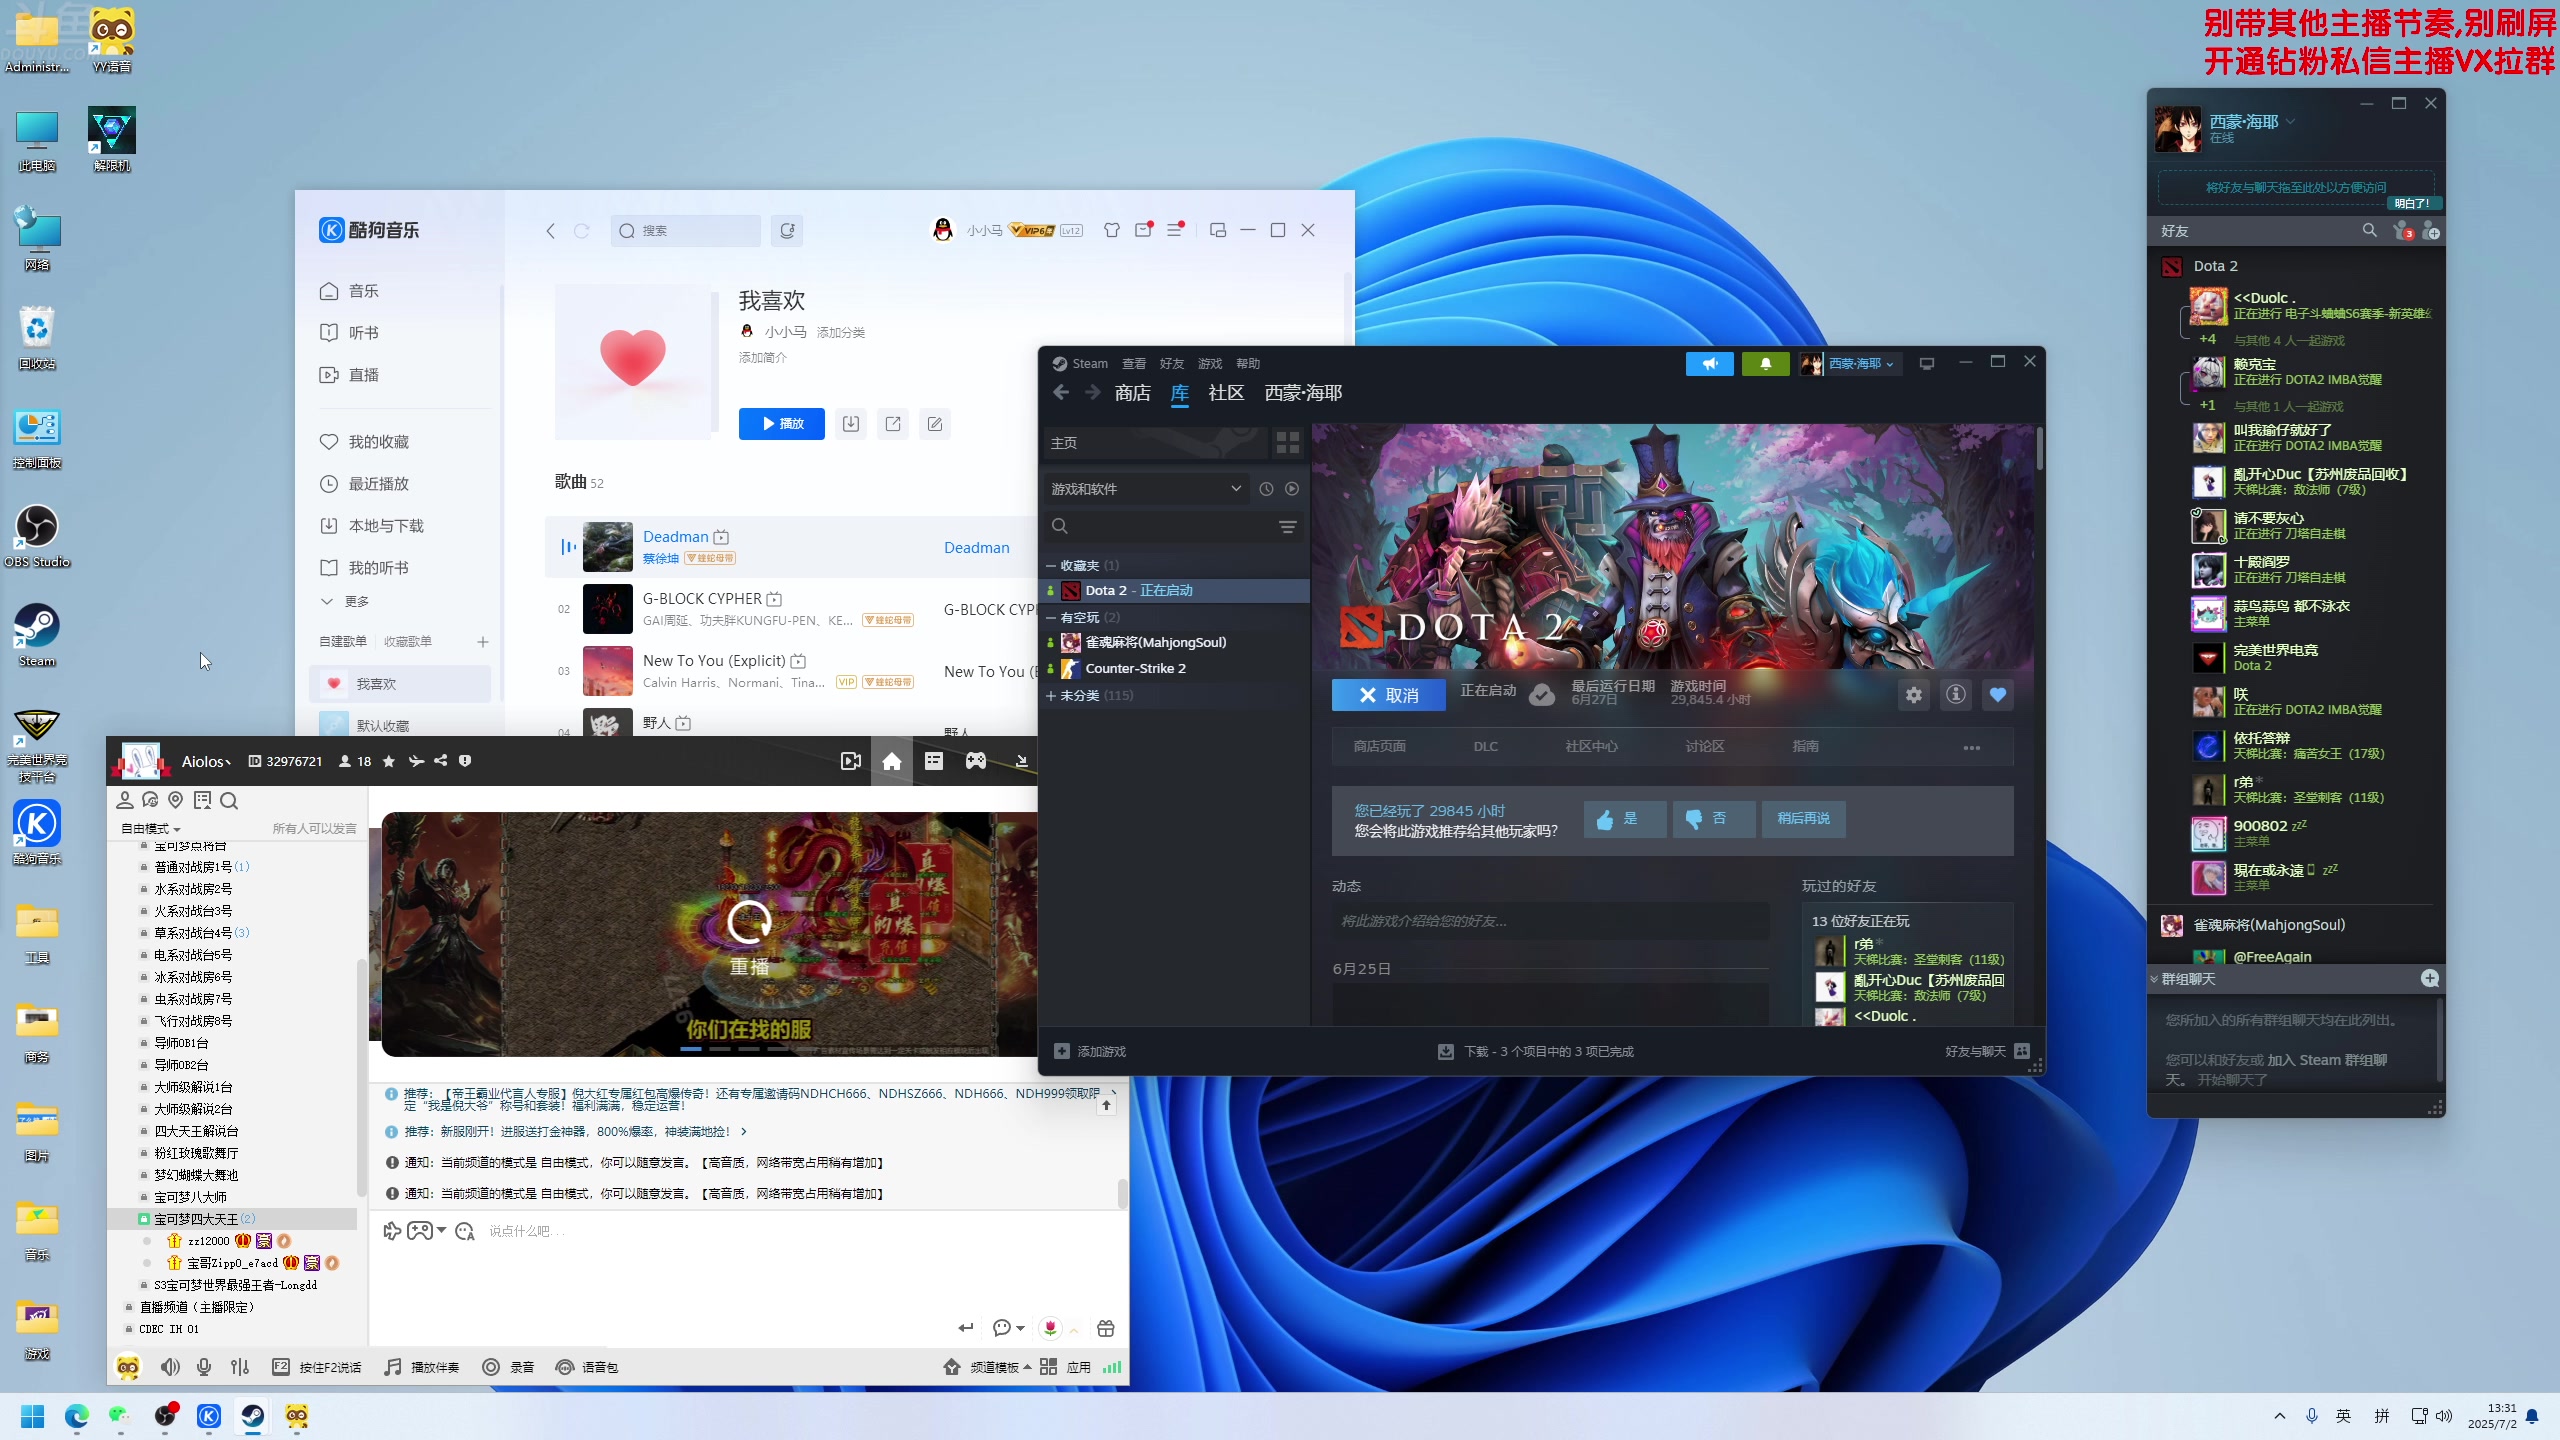Viewport: 2560px width, 1440px height.
Task: Switch to Steam Community tab
Action: [x=1226, y=393]
